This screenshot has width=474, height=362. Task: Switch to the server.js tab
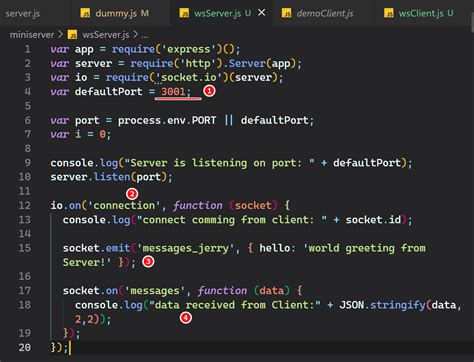(23, 13)
